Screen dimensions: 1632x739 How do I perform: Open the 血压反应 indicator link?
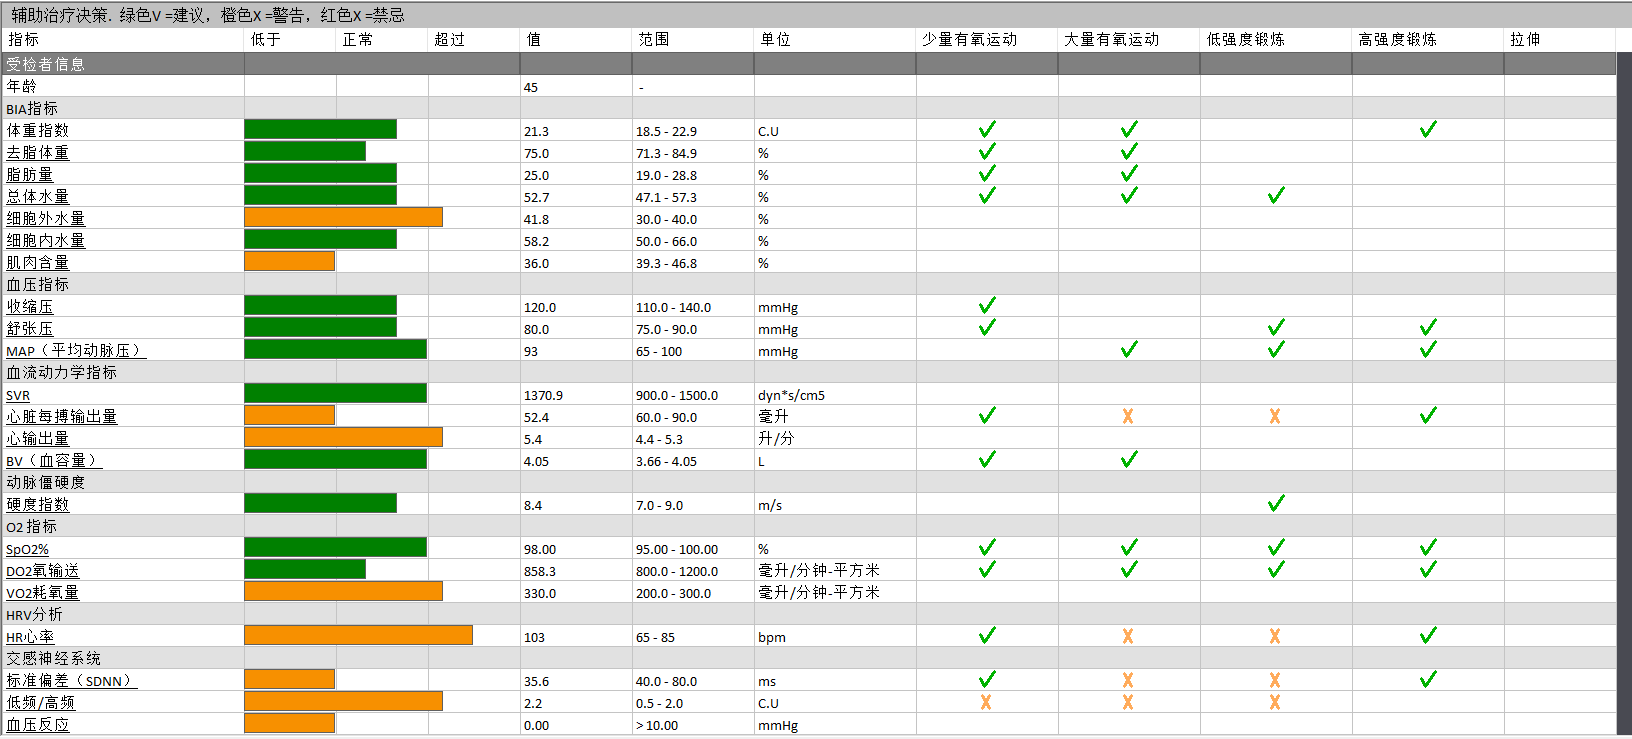pos(38,724)
